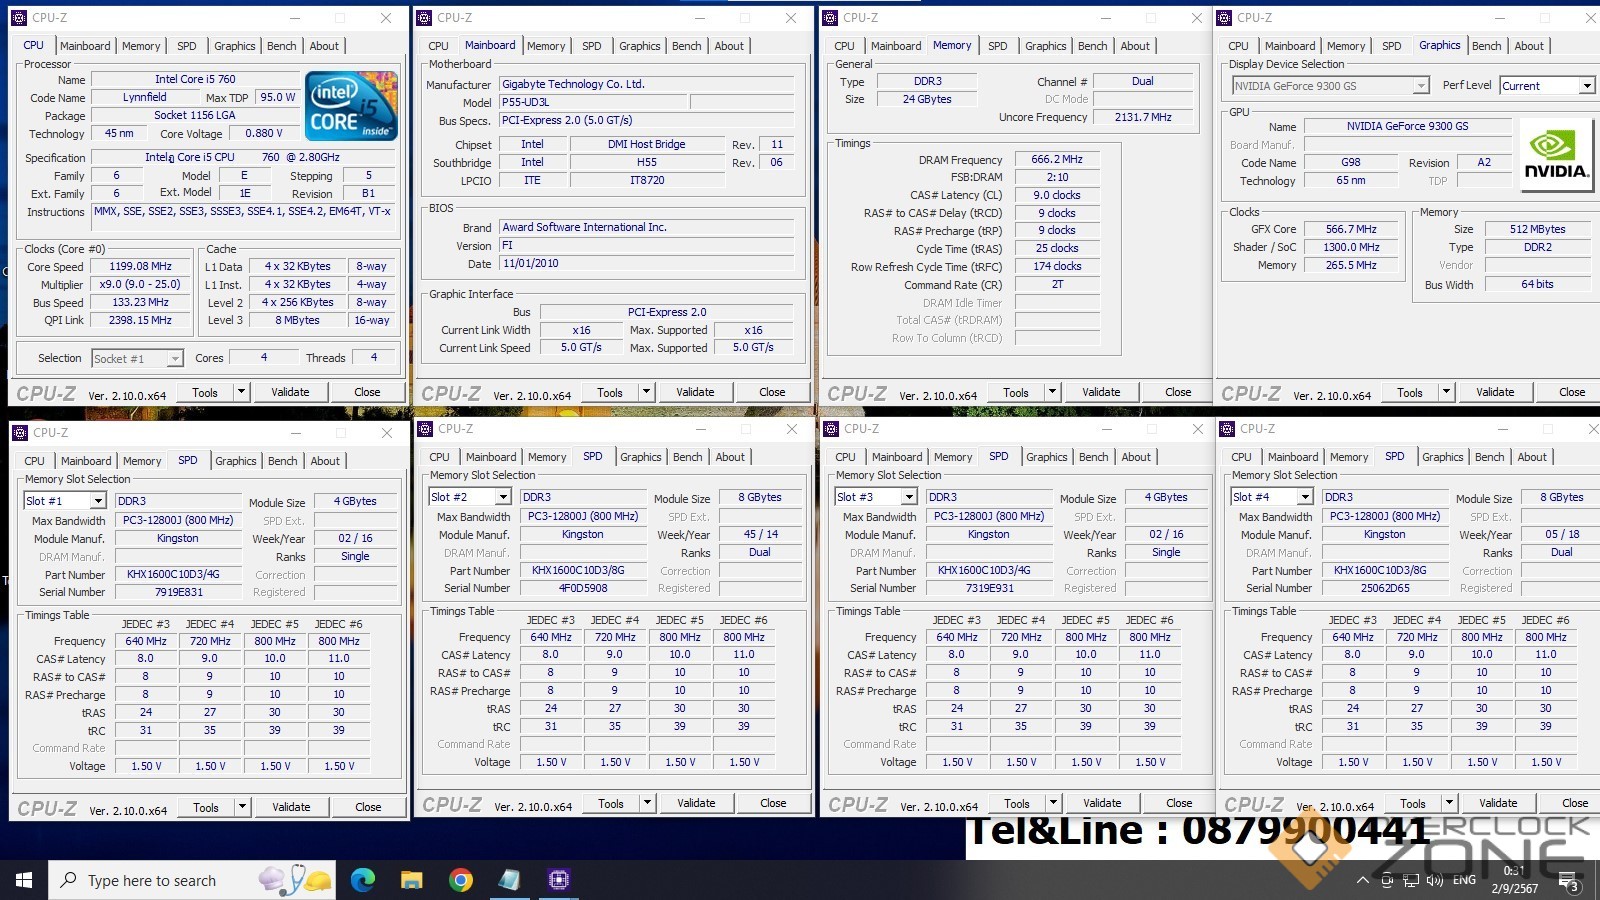Click the volume speaker tray icon
The height and width of the screenshot is (900, 1600).
click(1435, 881)
